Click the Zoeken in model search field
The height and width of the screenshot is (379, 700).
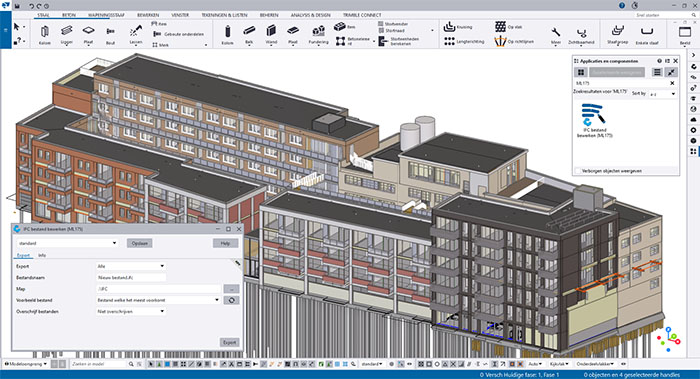(99, 364)
